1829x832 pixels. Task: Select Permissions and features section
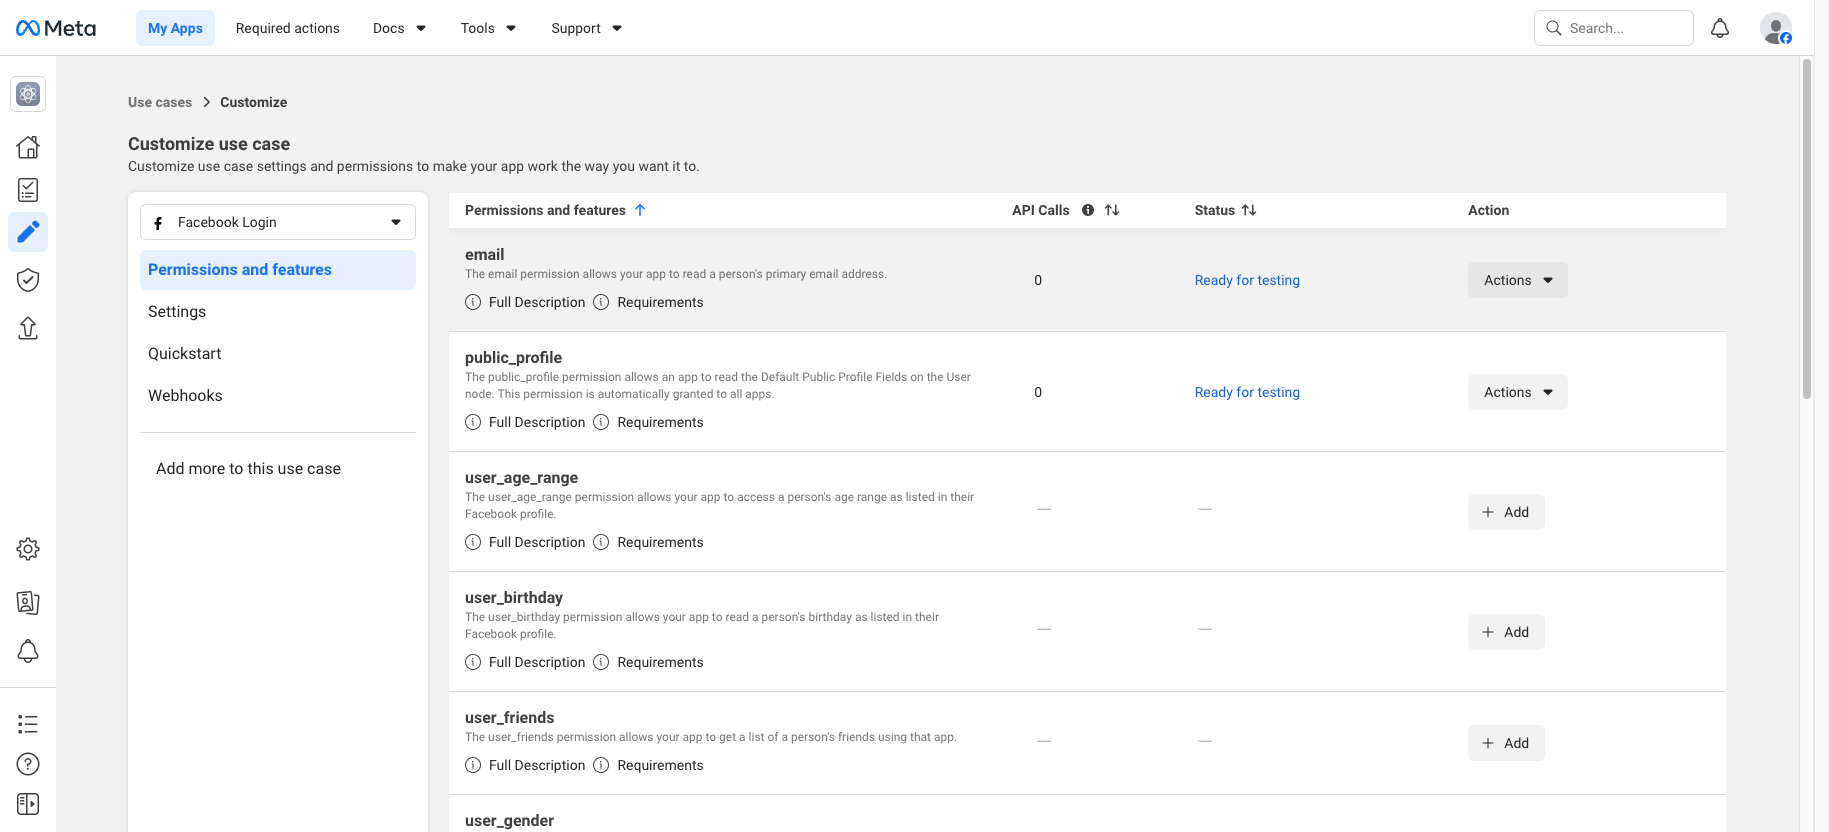[278, 270]
